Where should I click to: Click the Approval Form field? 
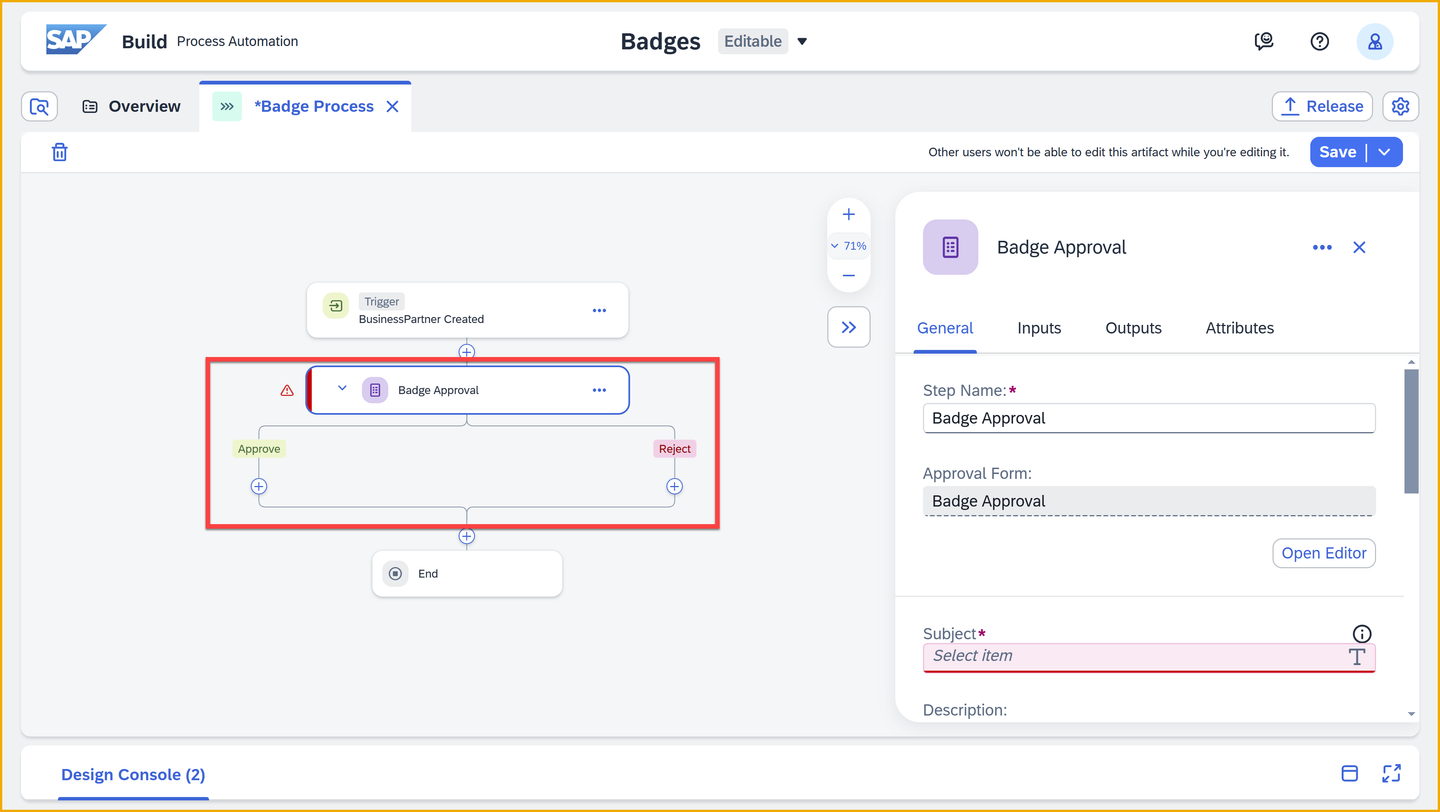(1149, 501)
